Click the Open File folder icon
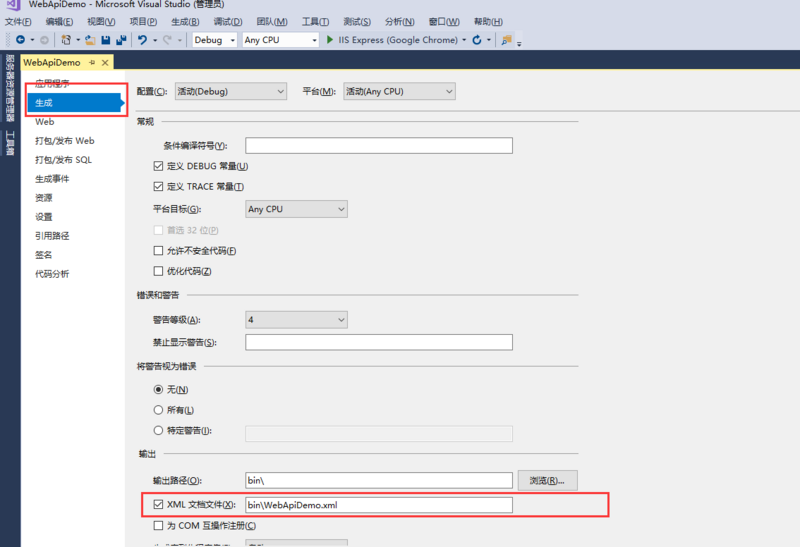Viewport: 800px width, 547px height. click(x=90, y=40)
